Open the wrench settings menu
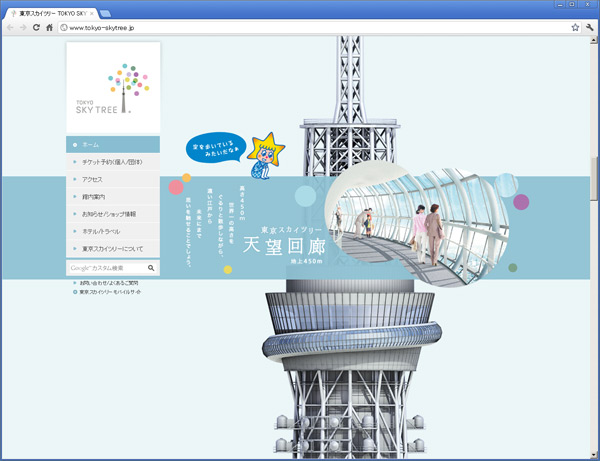This screenshot has width=600, height=461. (589, 28)
